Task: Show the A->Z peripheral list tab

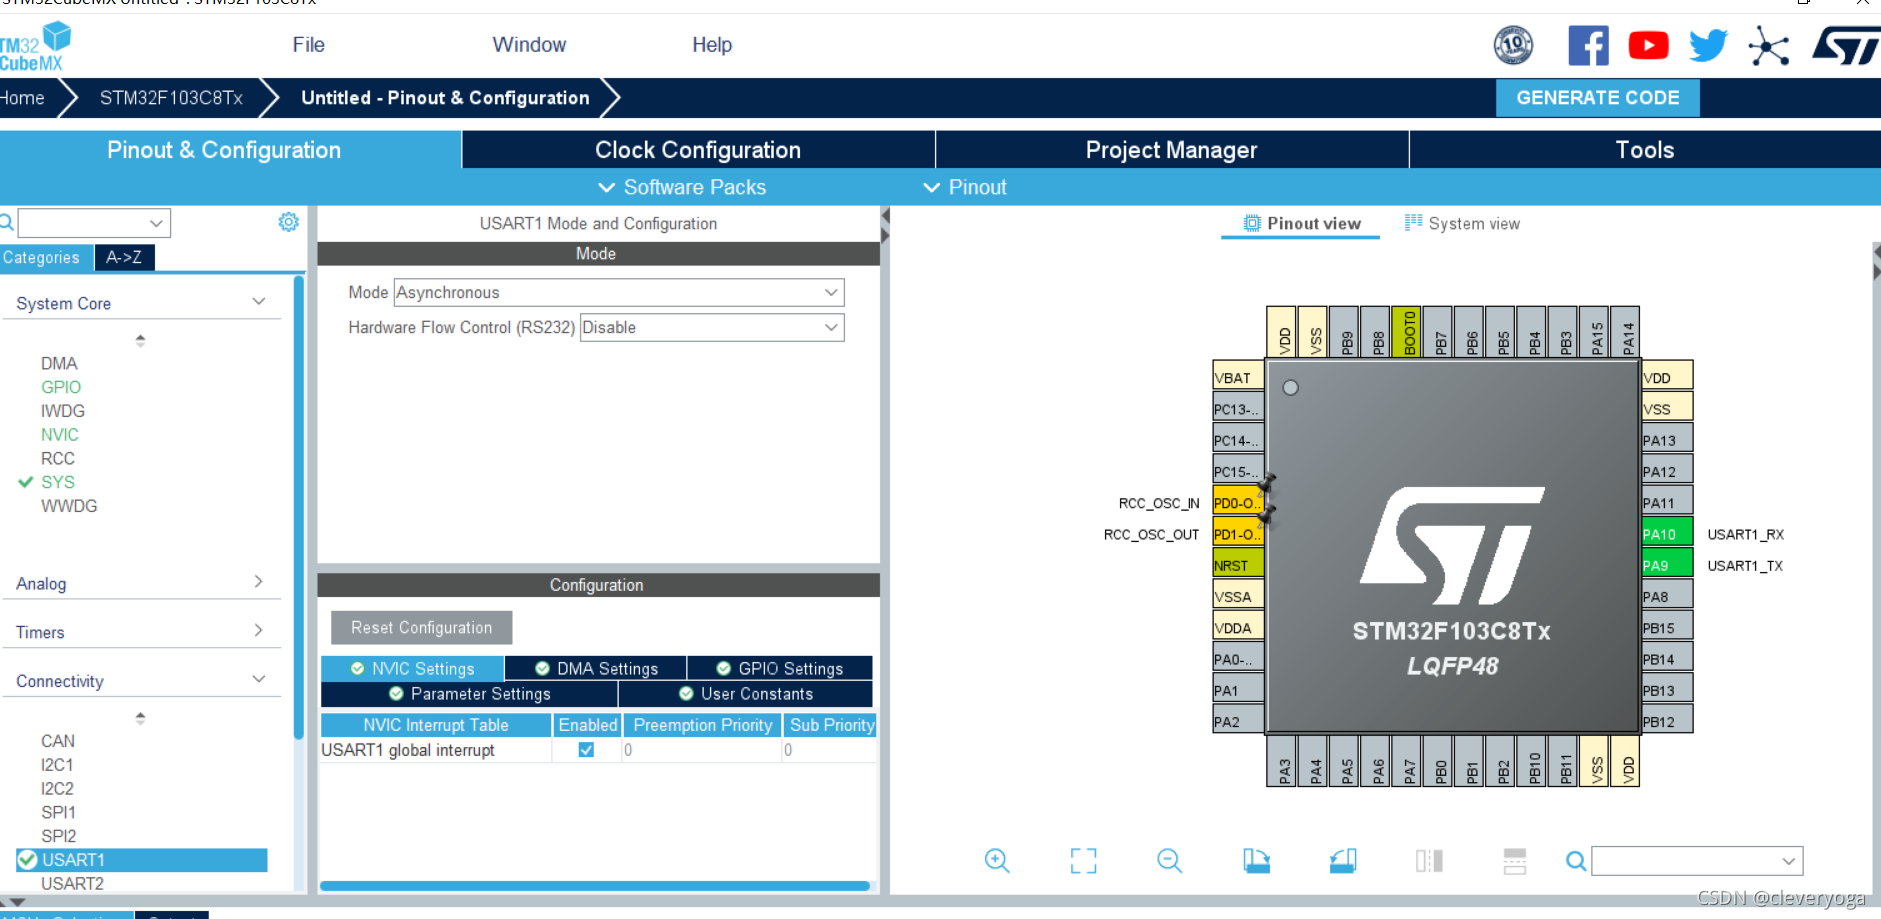Action: click(124, 257)
